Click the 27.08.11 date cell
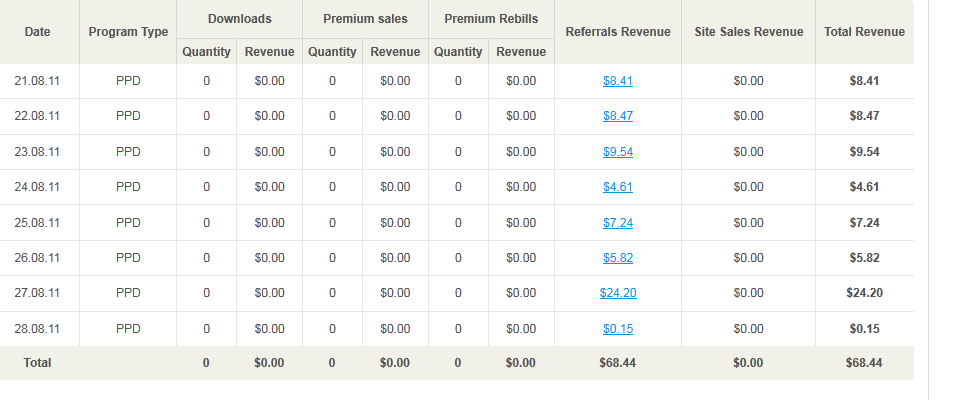 (x=38, y=293)
